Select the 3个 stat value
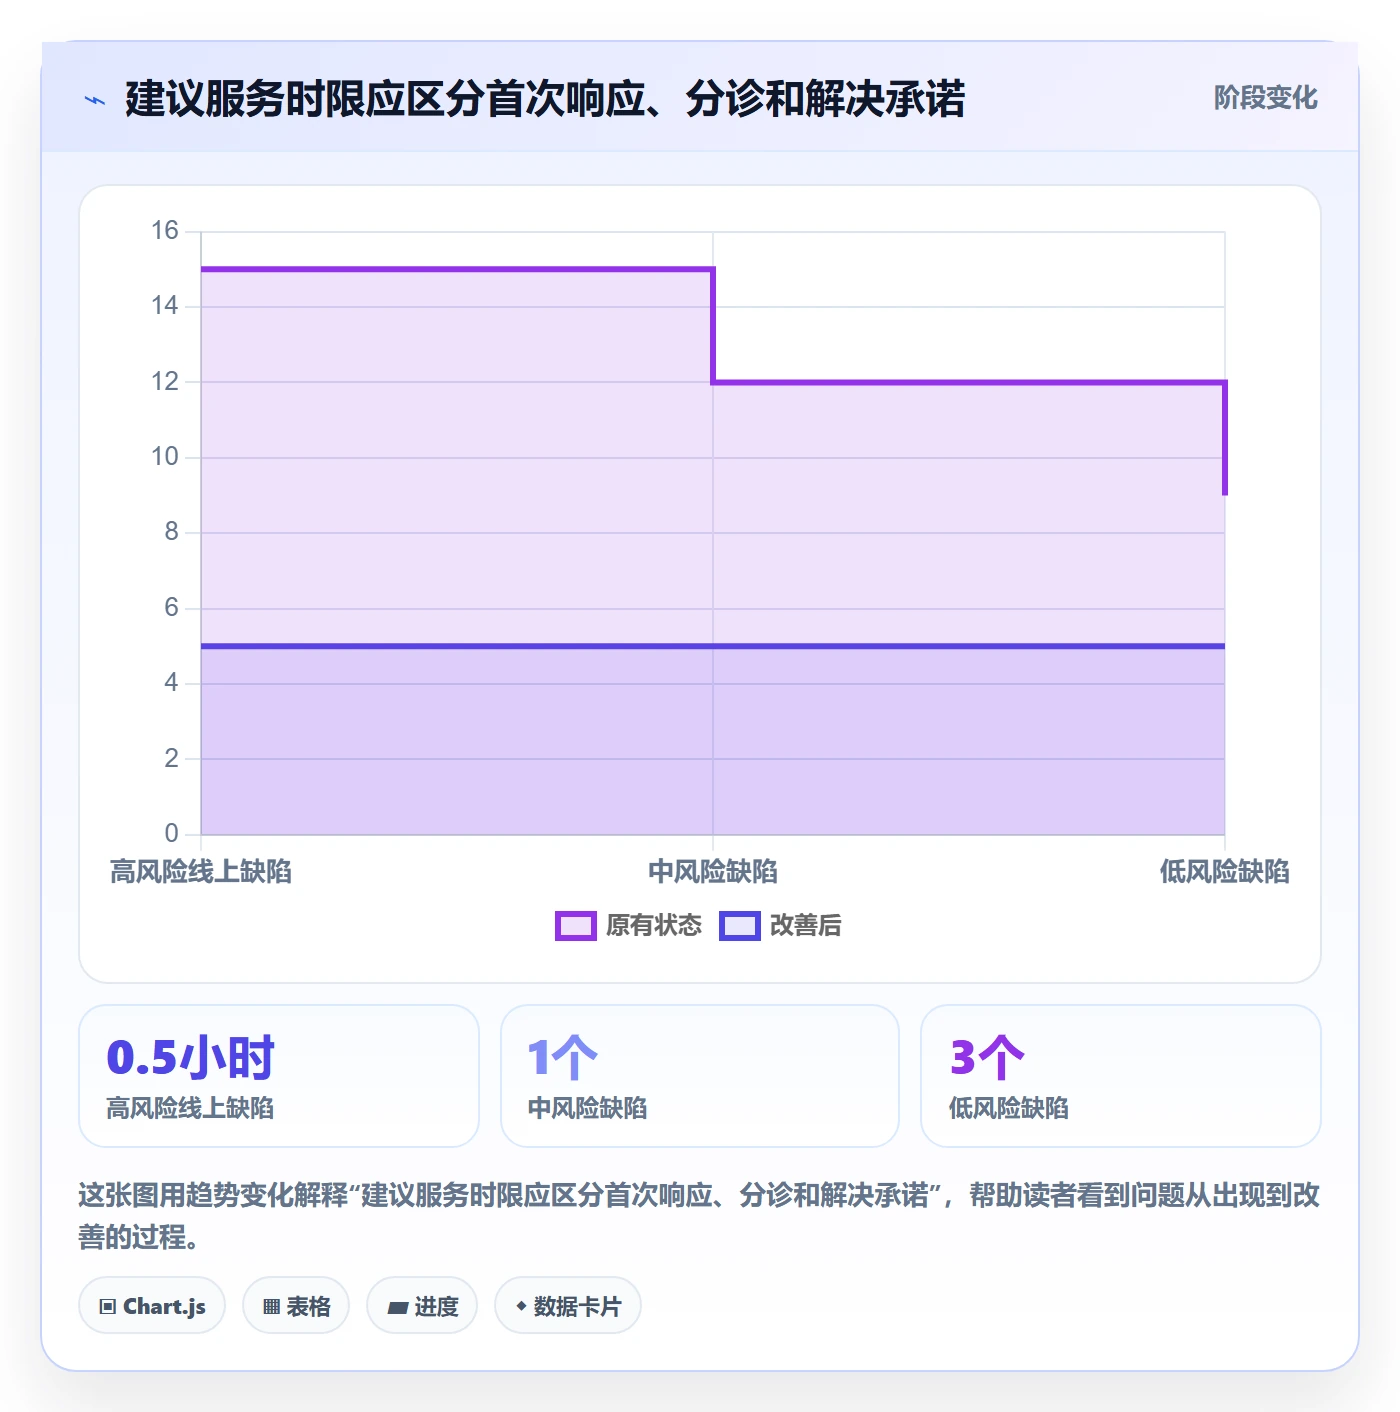The width and height of the screenshot is (1400, 1412). tap(987, 1058)
